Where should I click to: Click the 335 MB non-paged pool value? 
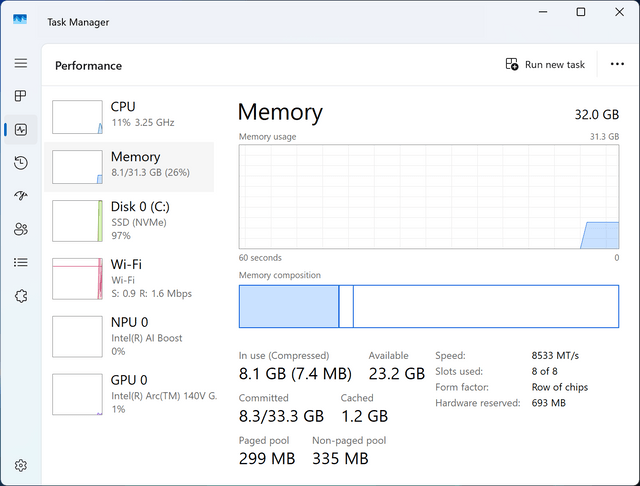click(340, 459)
